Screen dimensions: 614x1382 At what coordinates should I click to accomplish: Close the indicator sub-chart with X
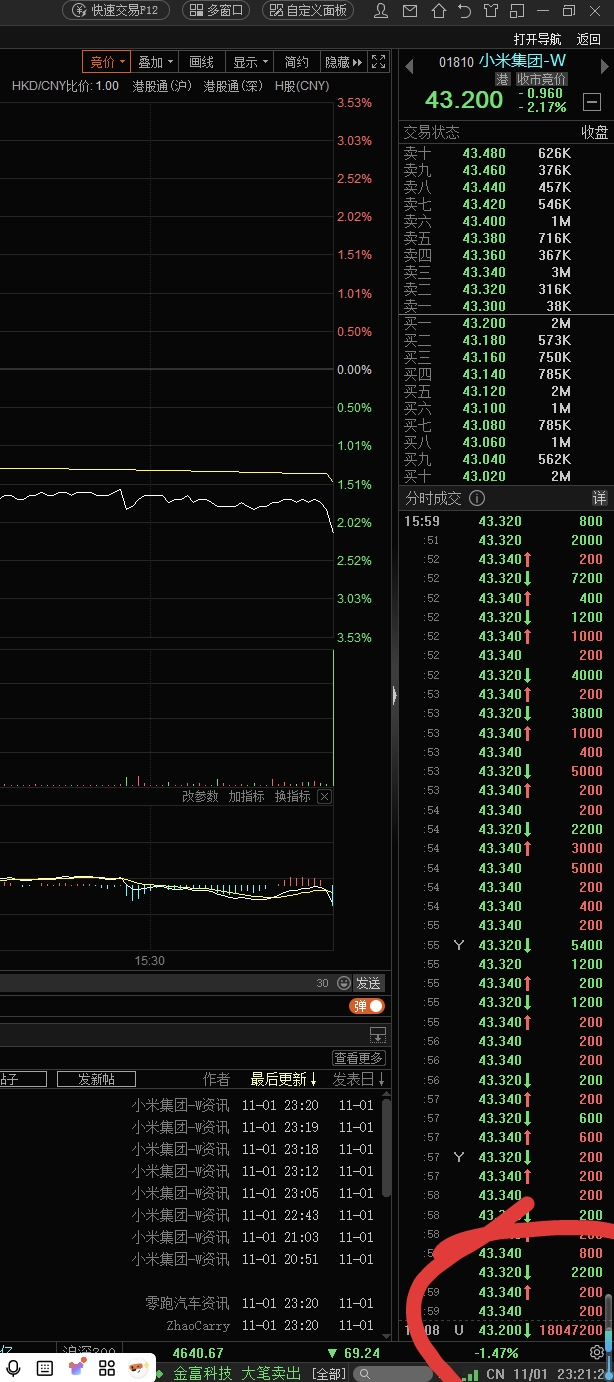(323, 797)
